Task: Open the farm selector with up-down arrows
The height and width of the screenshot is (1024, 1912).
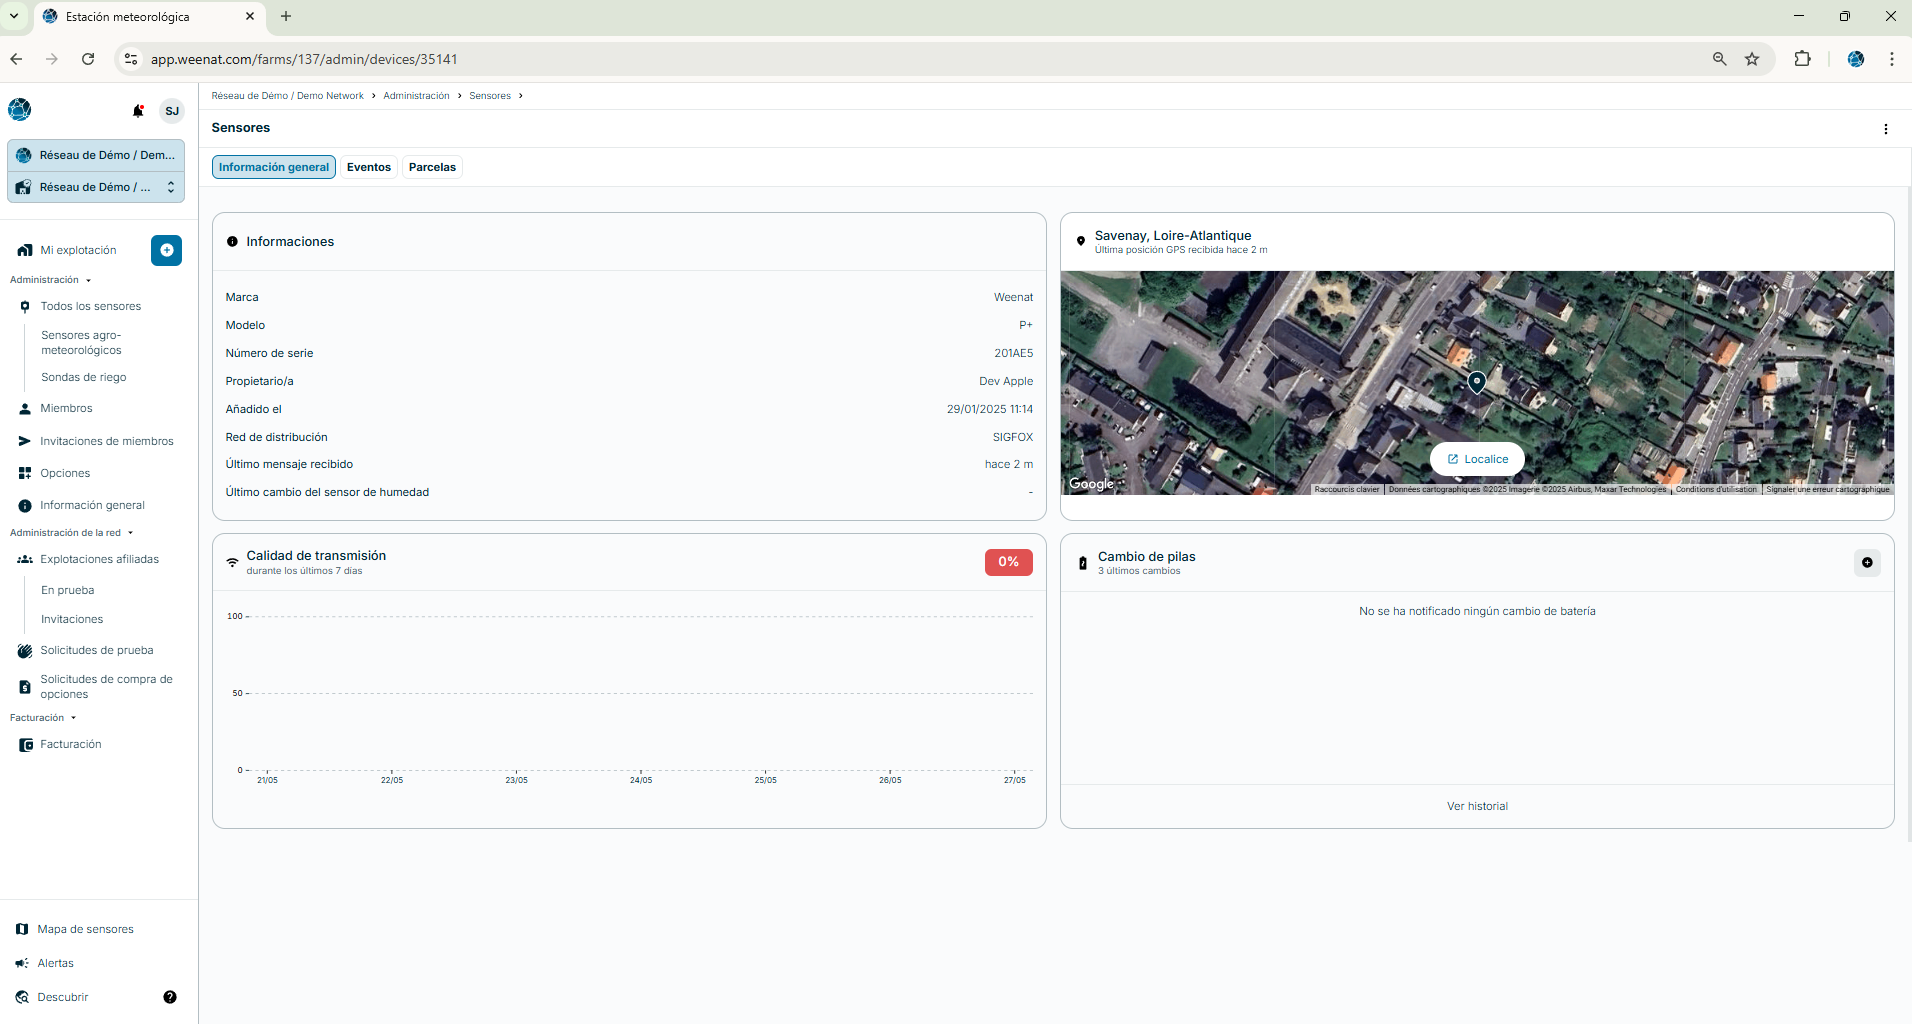Action: pyautogui.click(x=96, y=187)
